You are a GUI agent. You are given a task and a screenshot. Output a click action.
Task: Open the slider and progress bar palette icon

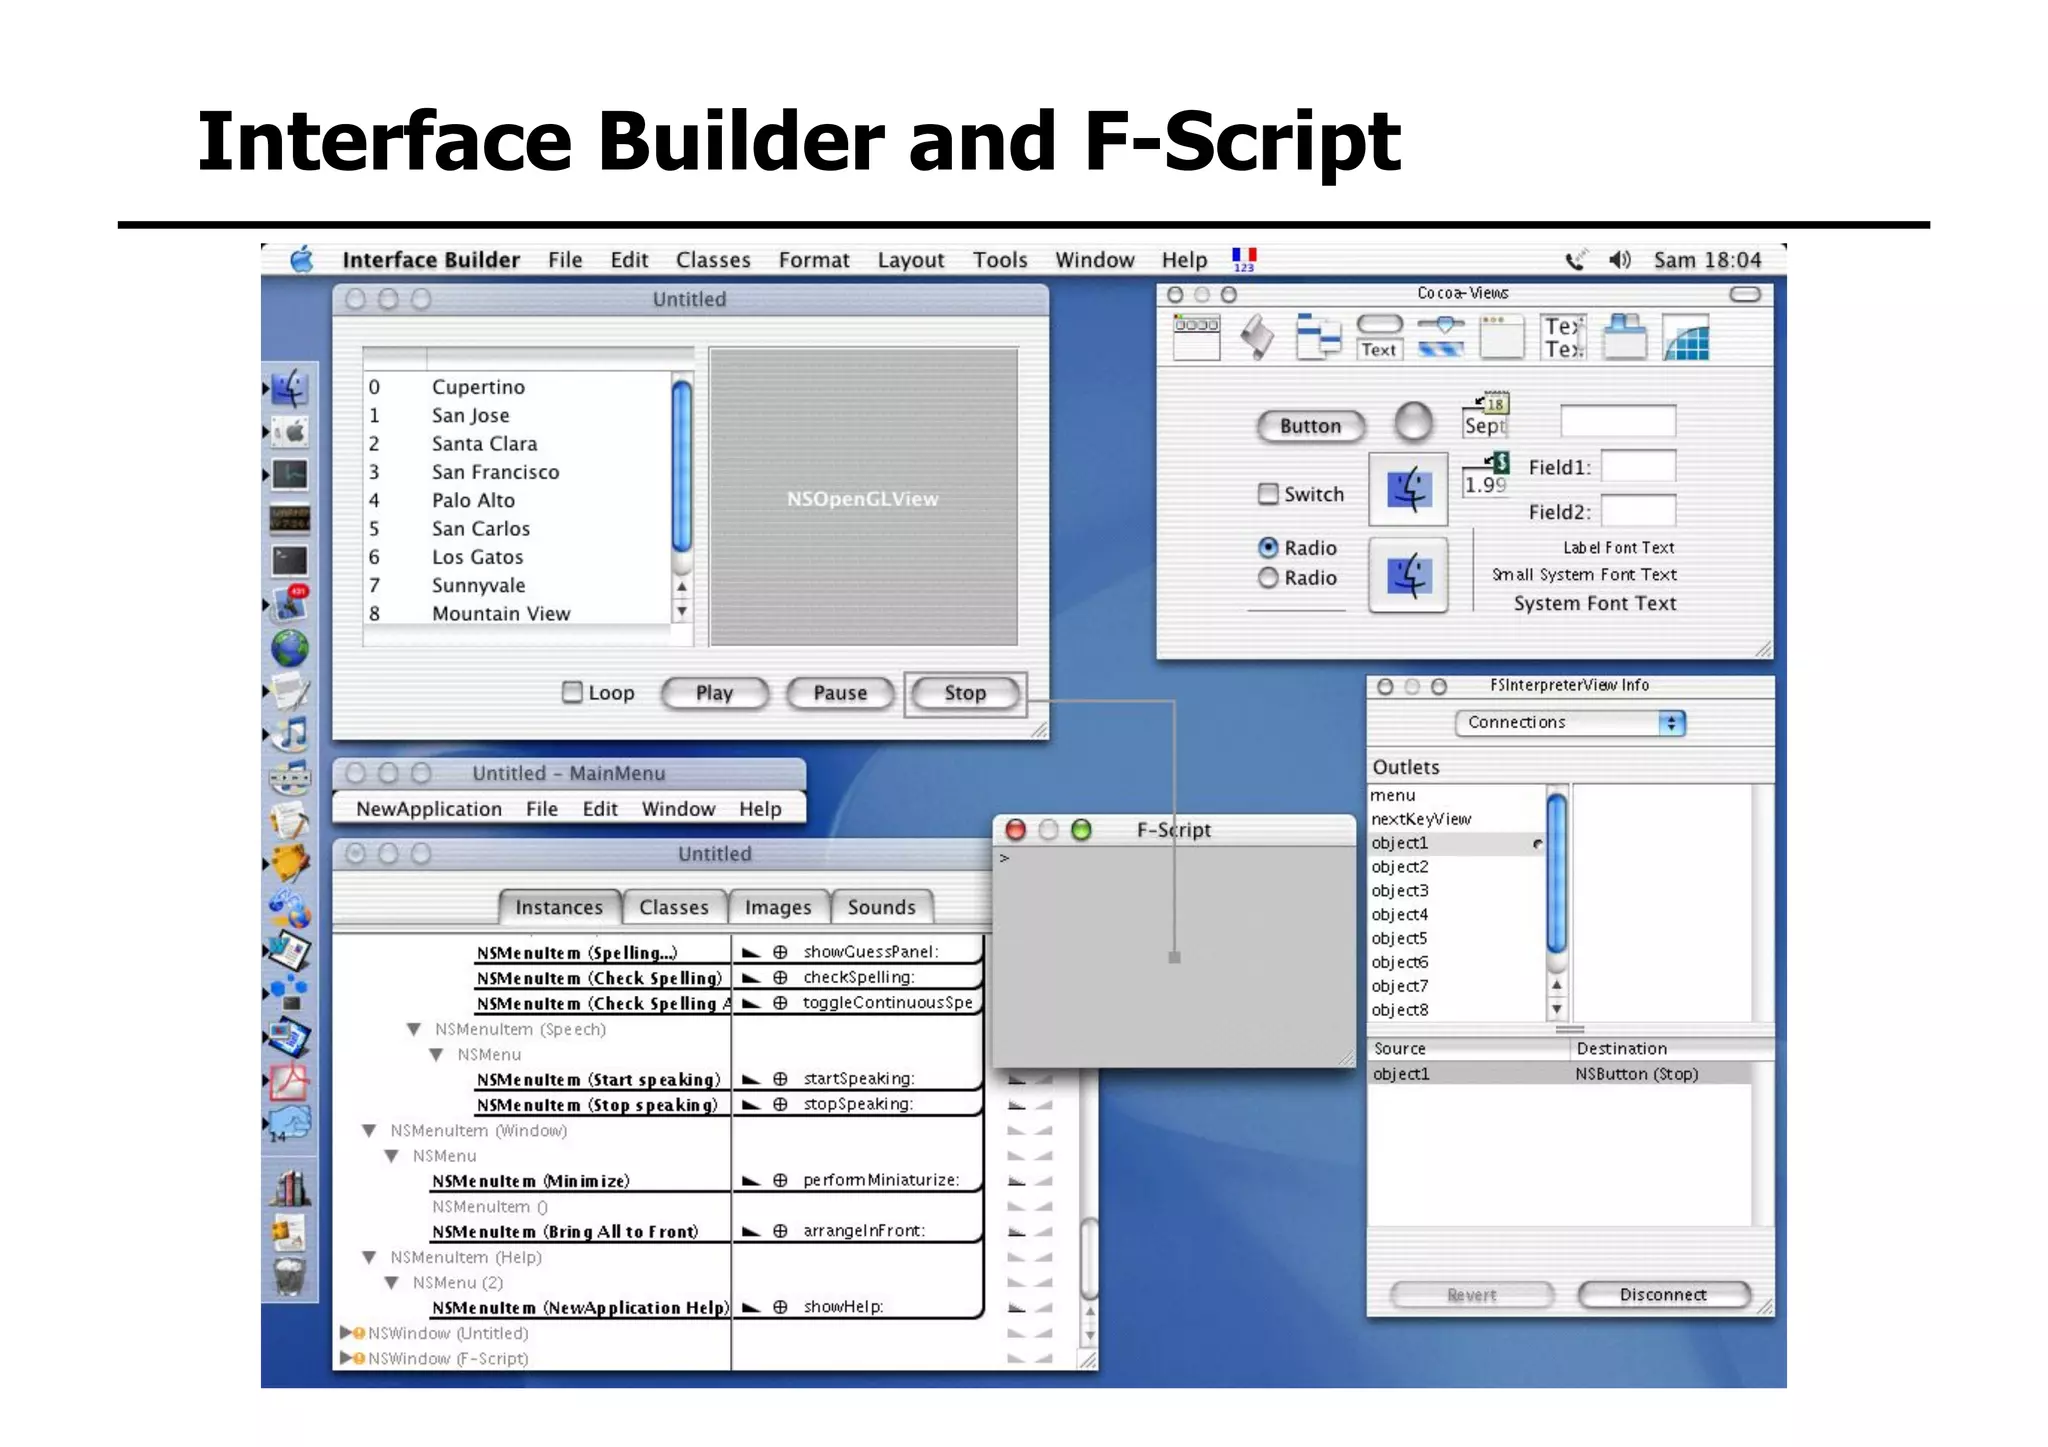pos(1441,336)
